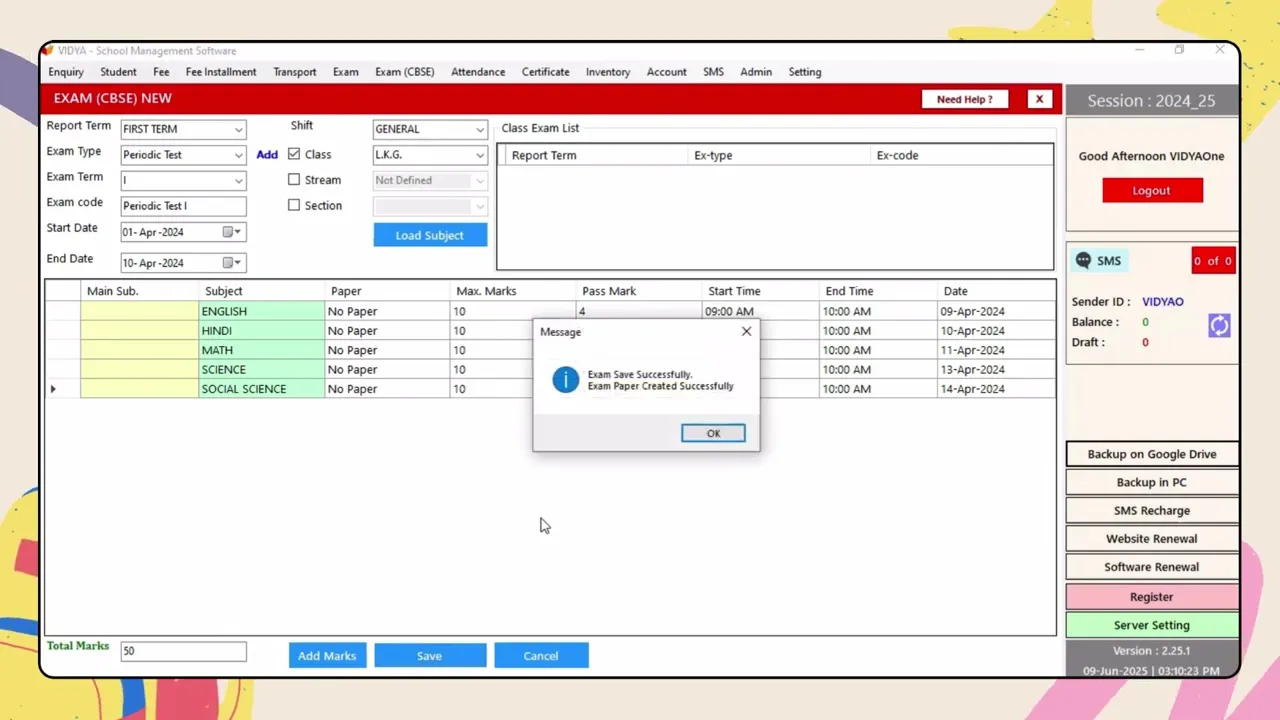Click the red Logout button
The width and height of the screenshot is (1280, 720).
pos(1152,191)
